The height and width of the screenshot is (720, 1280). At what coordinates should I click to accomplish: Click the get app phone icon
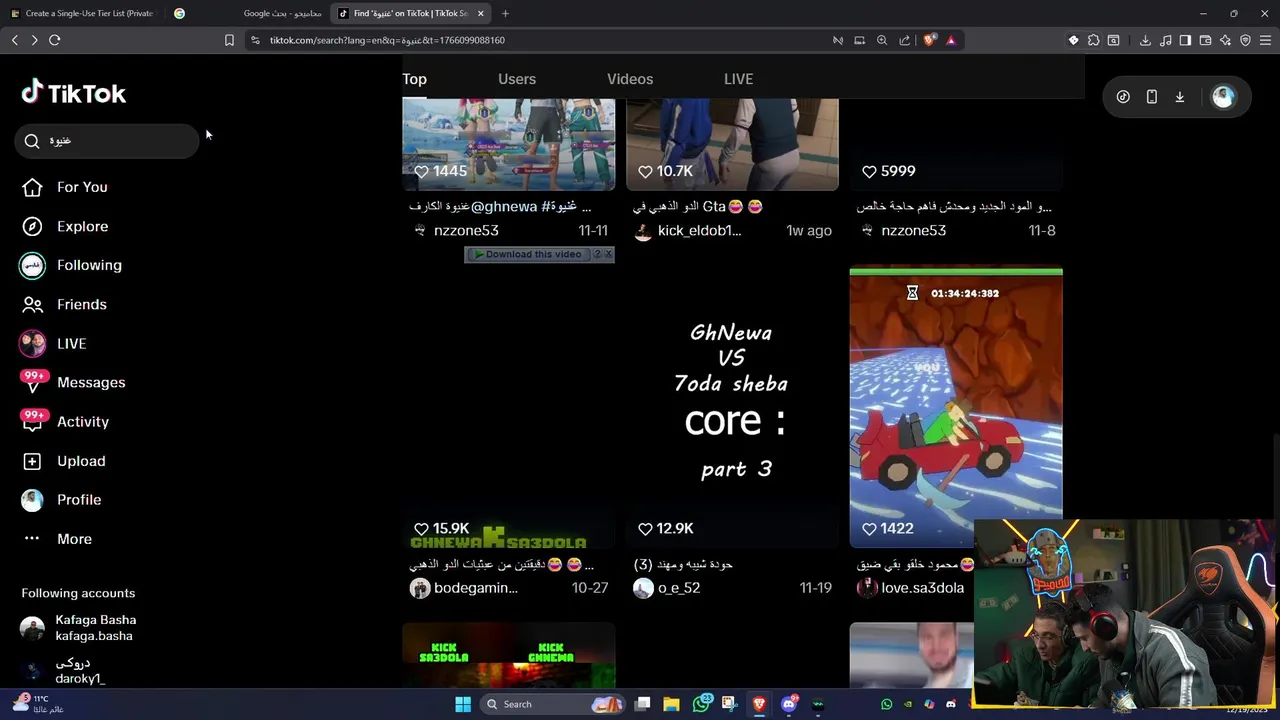point(1151,97)
